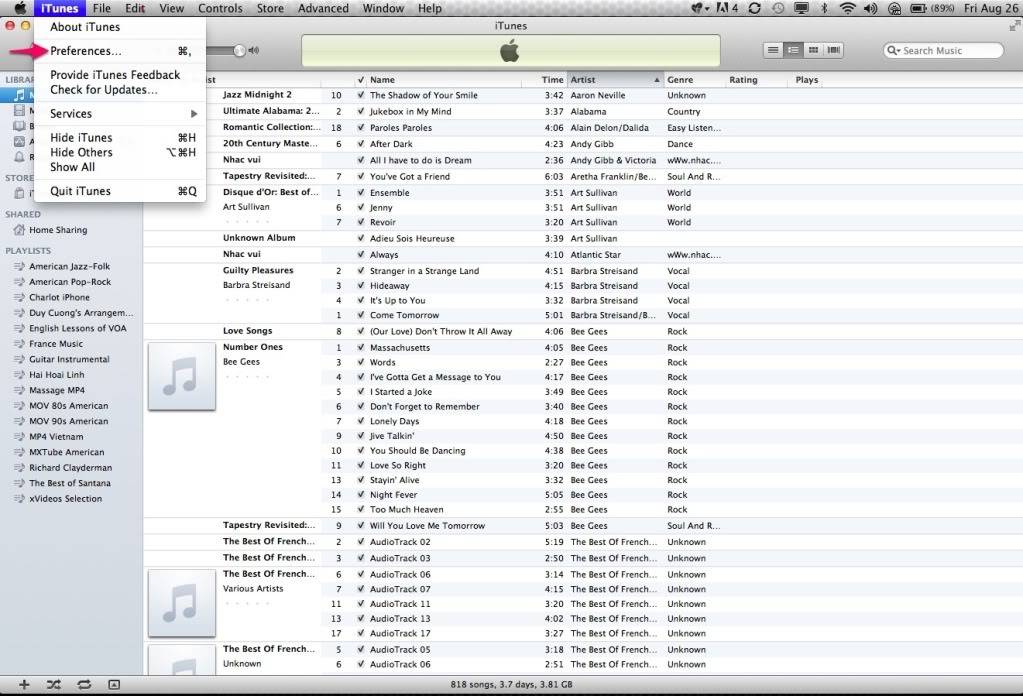Choose Preferences… from the iTunes menu

click(x=121, y=51)
